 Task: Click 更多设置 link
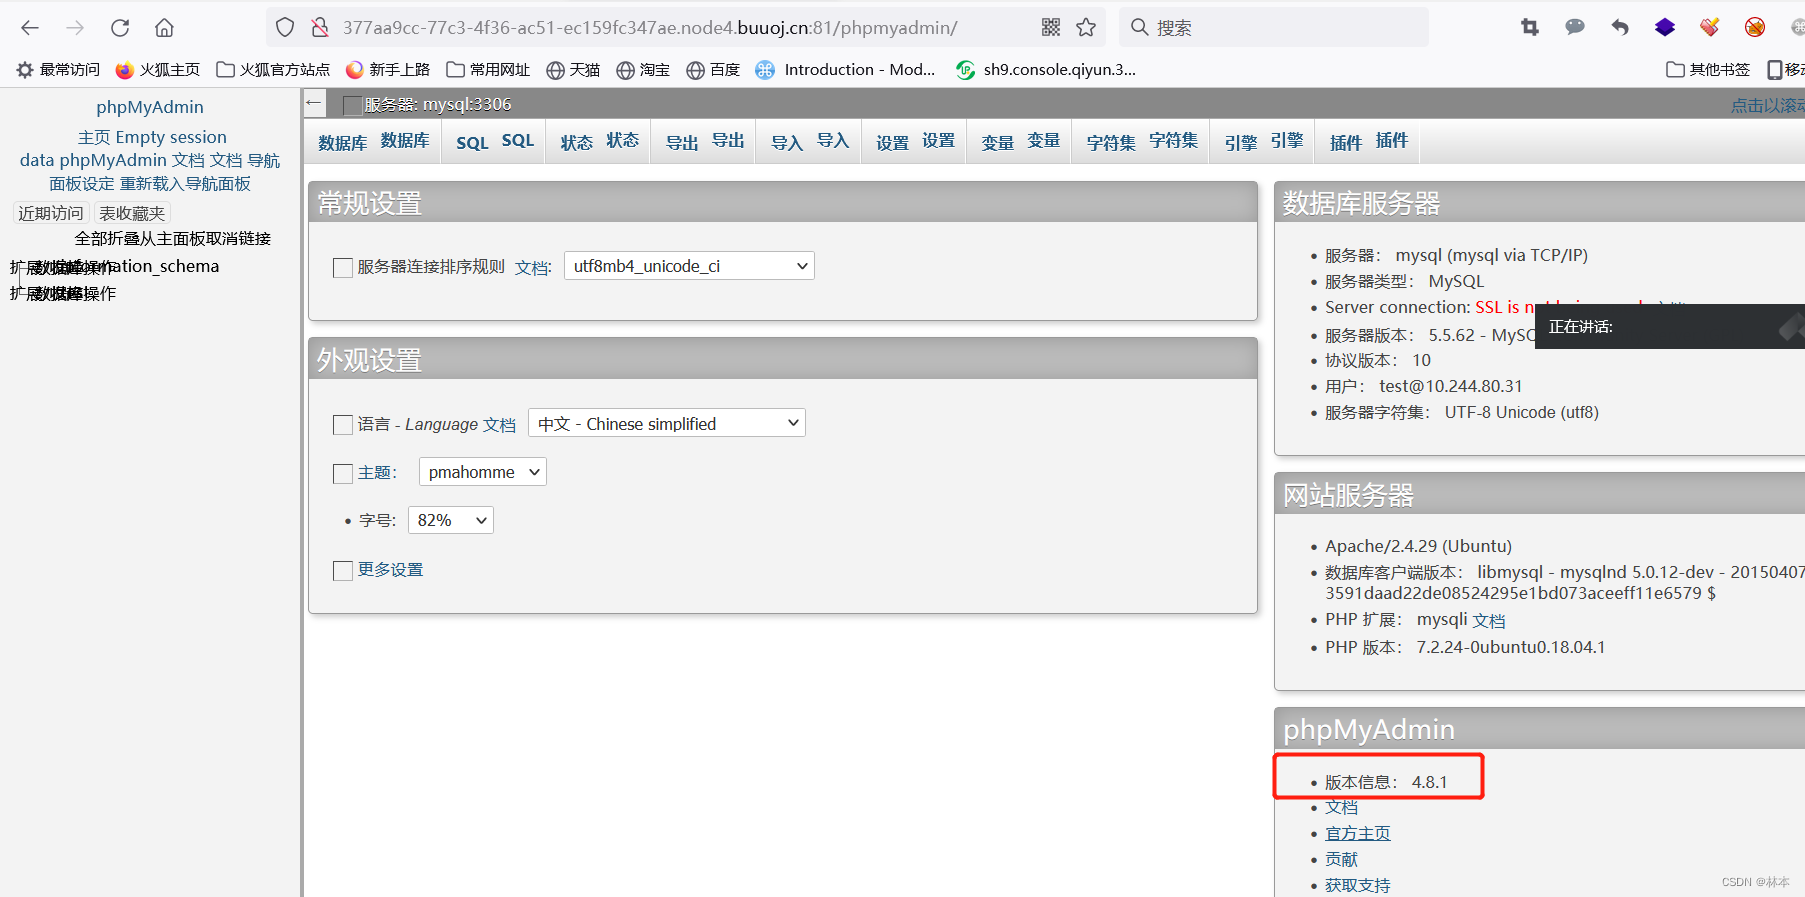[391, 569]
